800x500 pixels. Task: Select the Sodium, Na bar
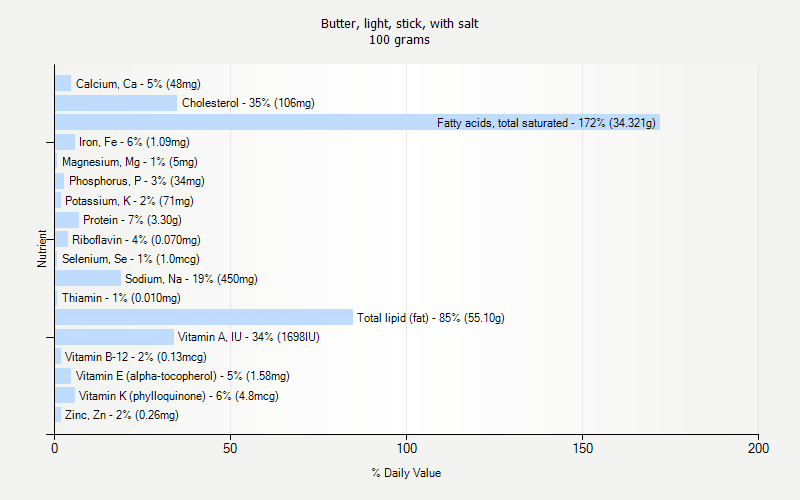coord(88,278)
